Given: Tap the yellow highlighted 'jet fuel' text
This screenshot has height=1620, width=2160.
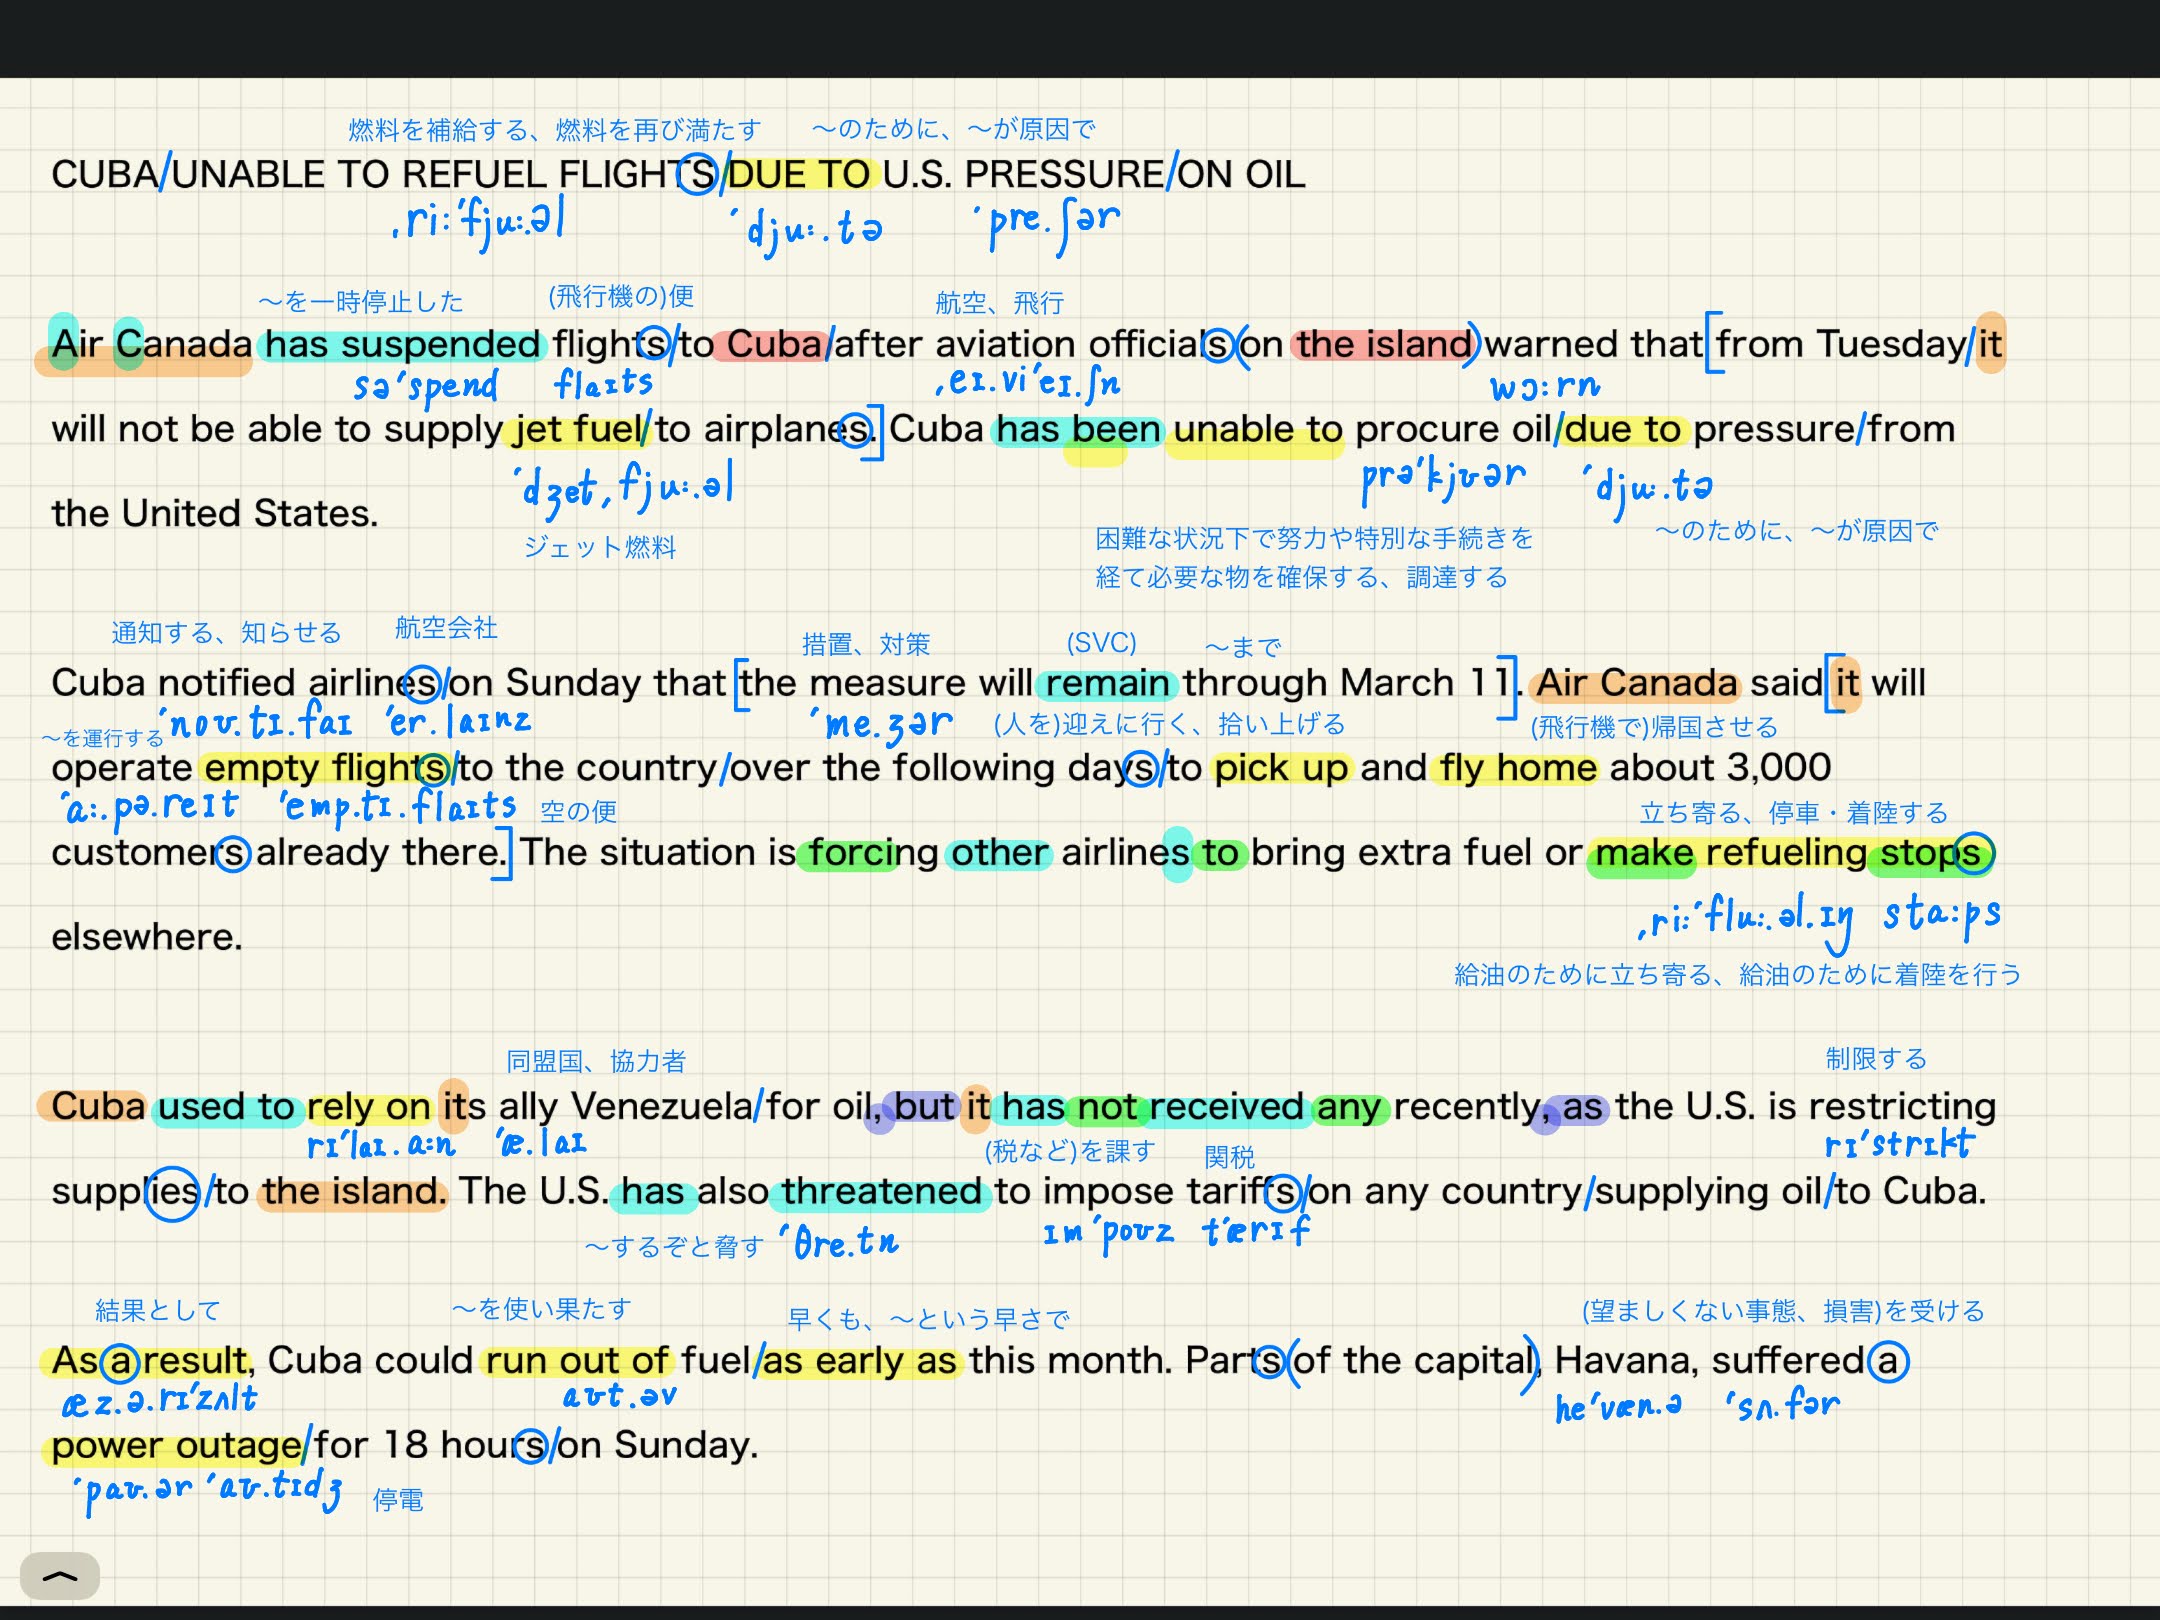Looking at the screenshot, I should pos(578,430).
